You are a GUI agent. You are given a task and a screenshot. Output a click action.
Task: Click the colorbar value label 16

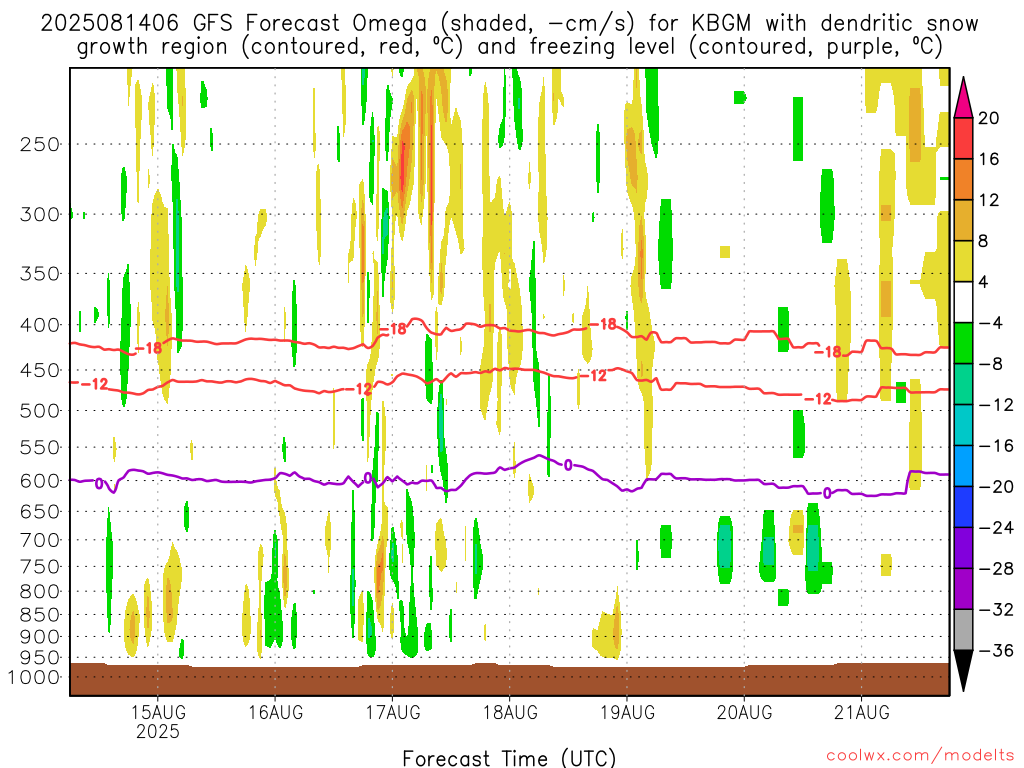click(x=988, y=159)
